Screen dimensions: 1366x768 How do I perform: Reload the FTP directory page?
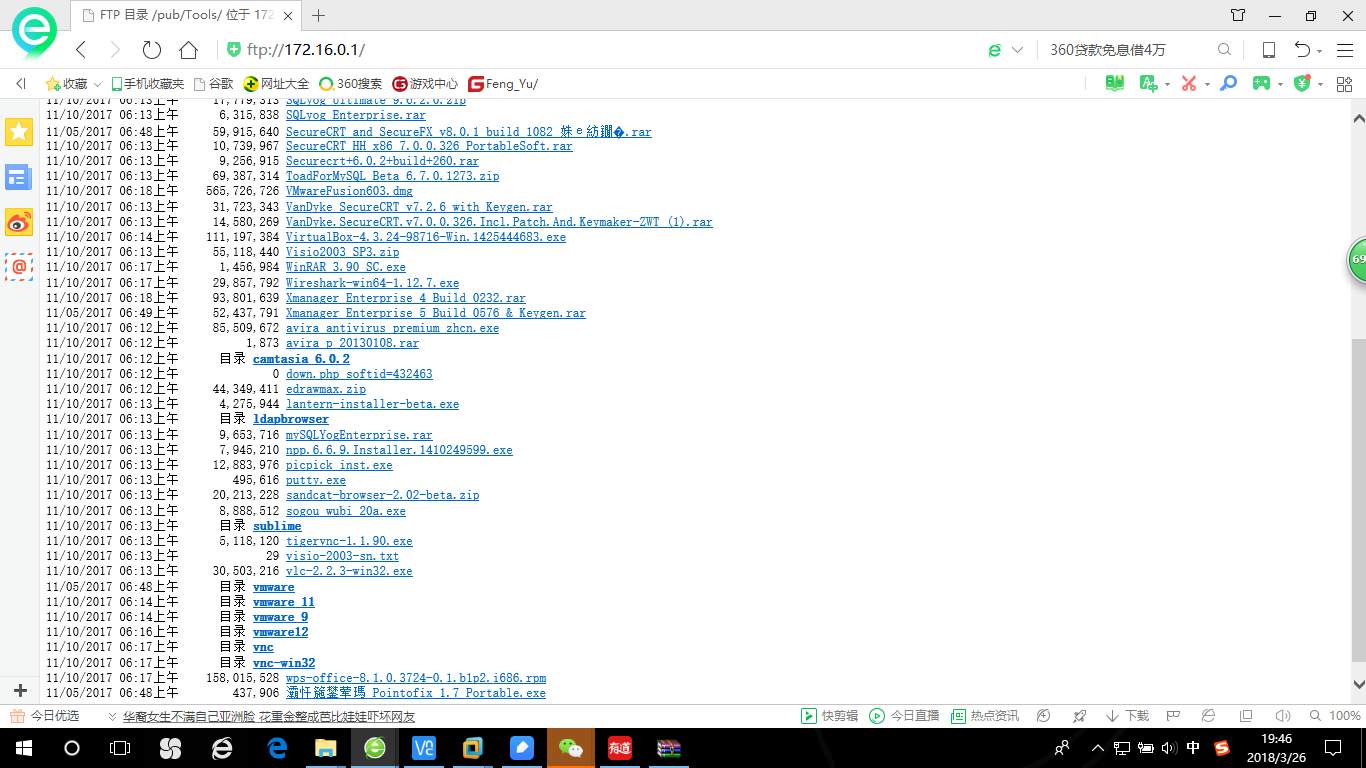pos(151,50)
